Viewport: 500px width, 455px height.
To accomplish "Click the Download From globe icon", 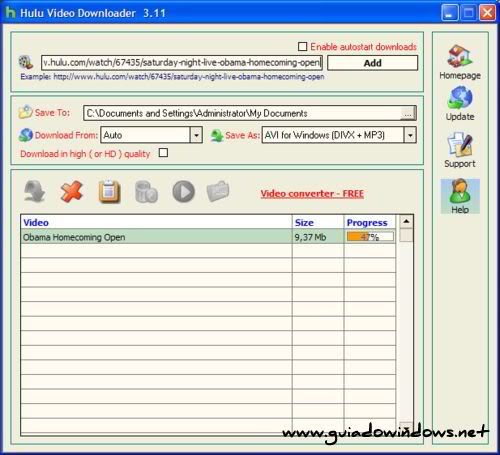I will coord(26,135).
